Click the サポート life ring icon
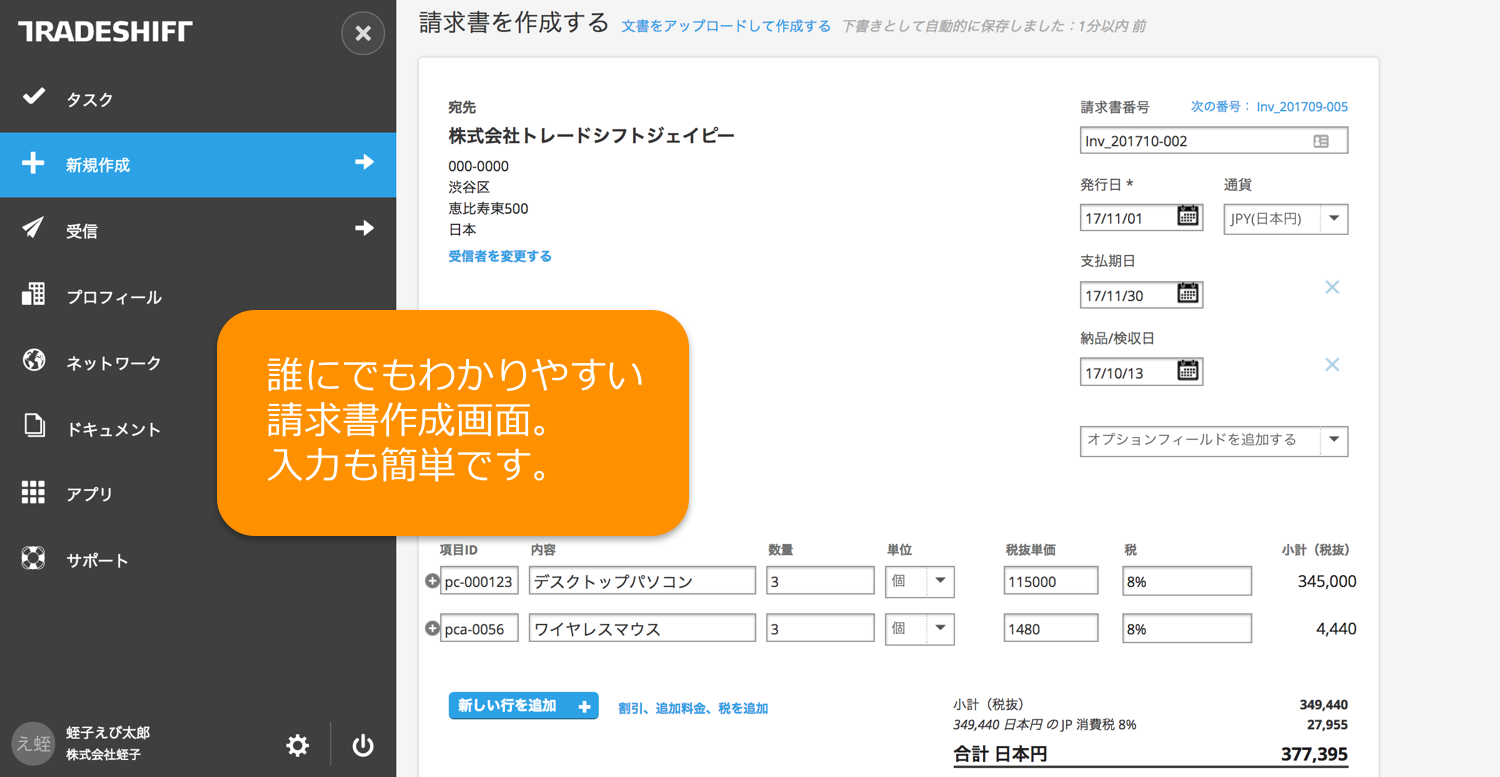The height and width of the screenshot is (777, 1500). (34, 559)
